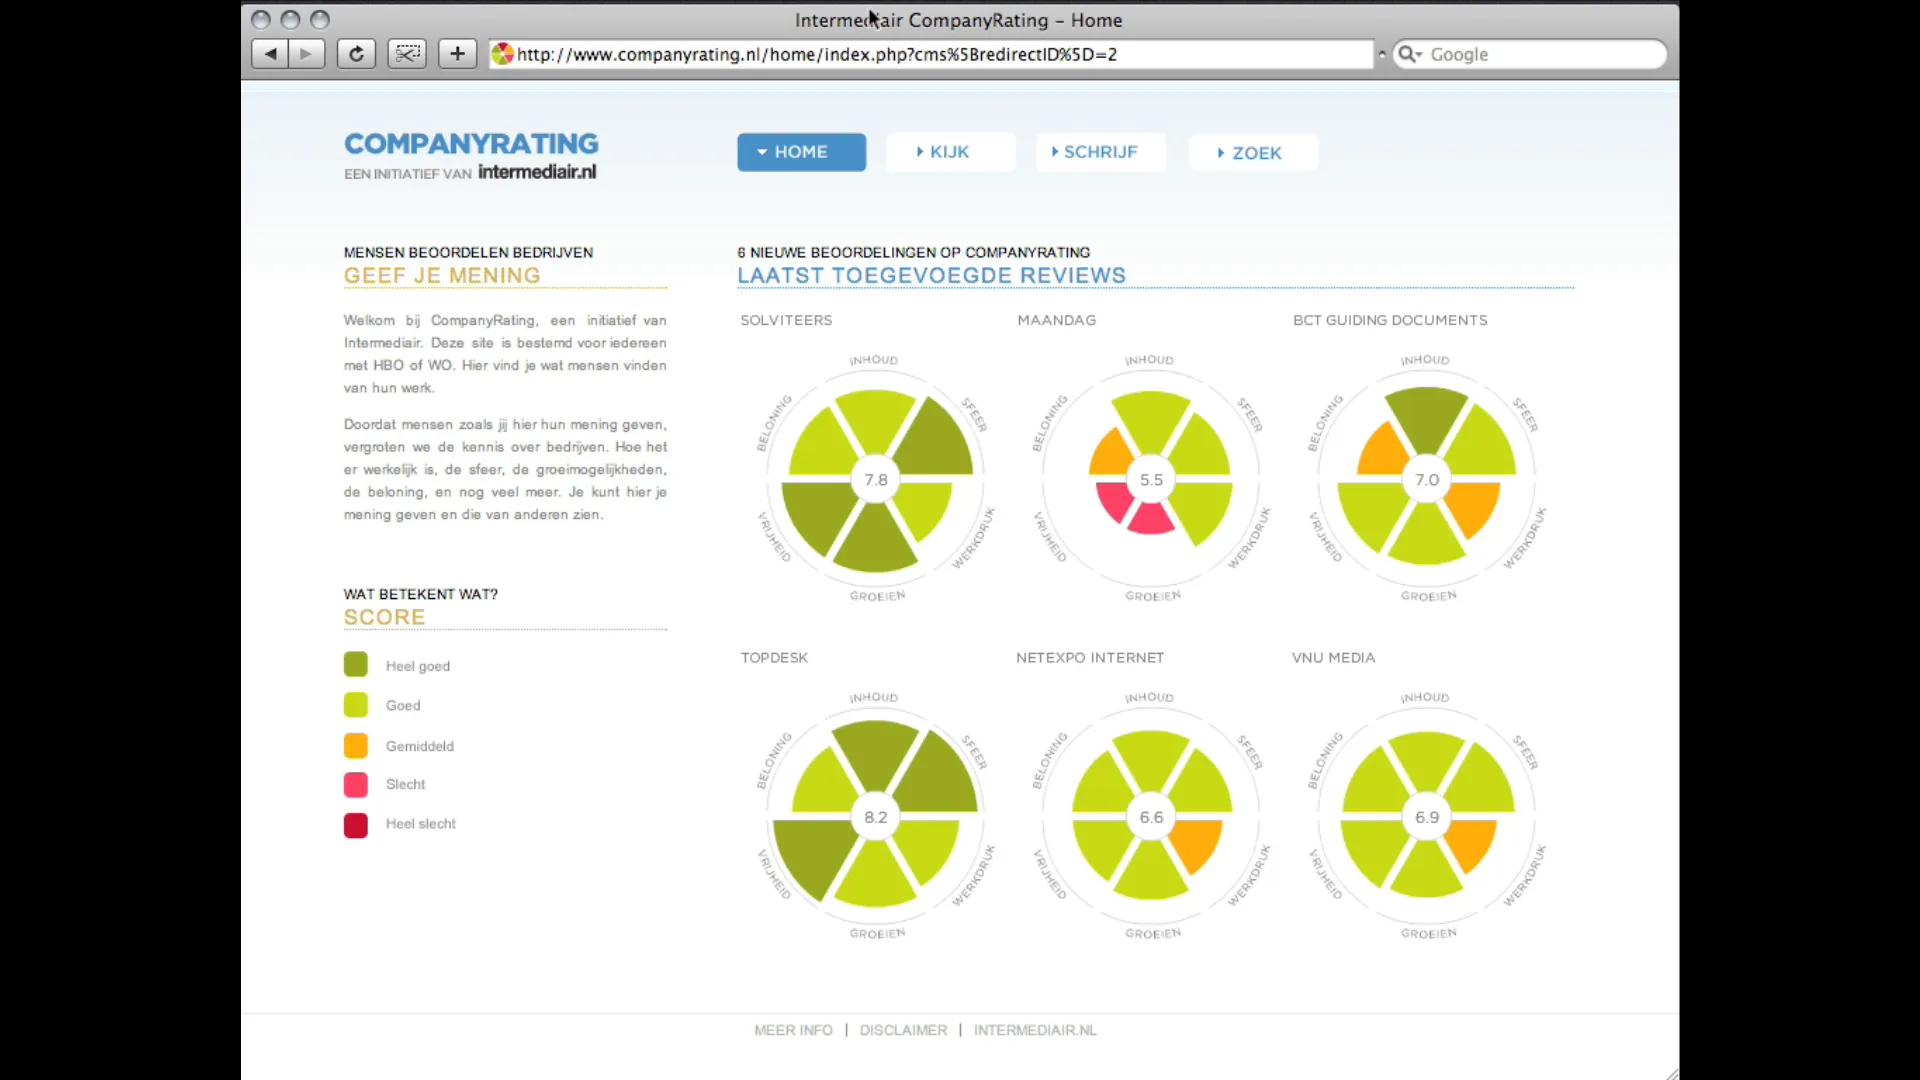This screenshot has width=1920, height=1080.
Task: Click the Solviteers 7.8 rating wheel
Action: [x=876, y=479]
